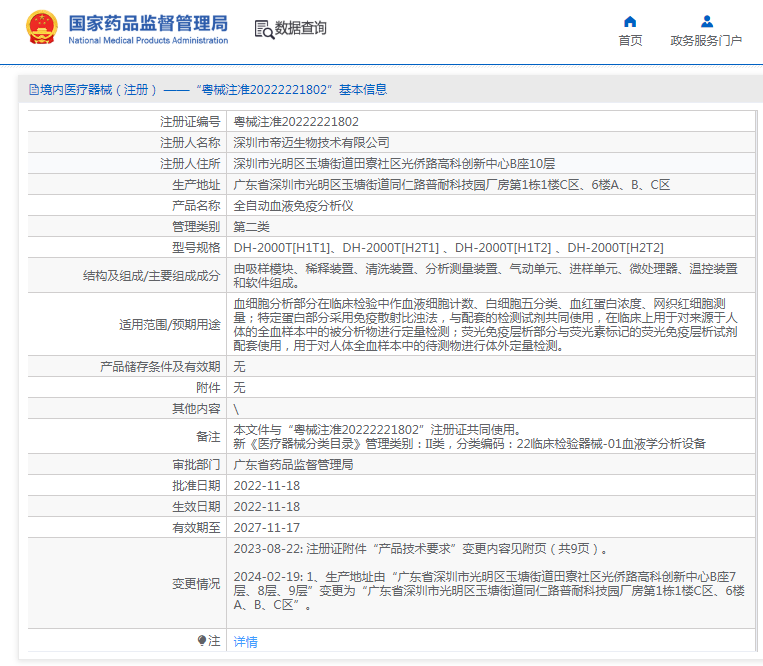This screenshot has width=763, height=666.
Task: Select backslash value in 其他内容 row
Action: pos(236,409)
